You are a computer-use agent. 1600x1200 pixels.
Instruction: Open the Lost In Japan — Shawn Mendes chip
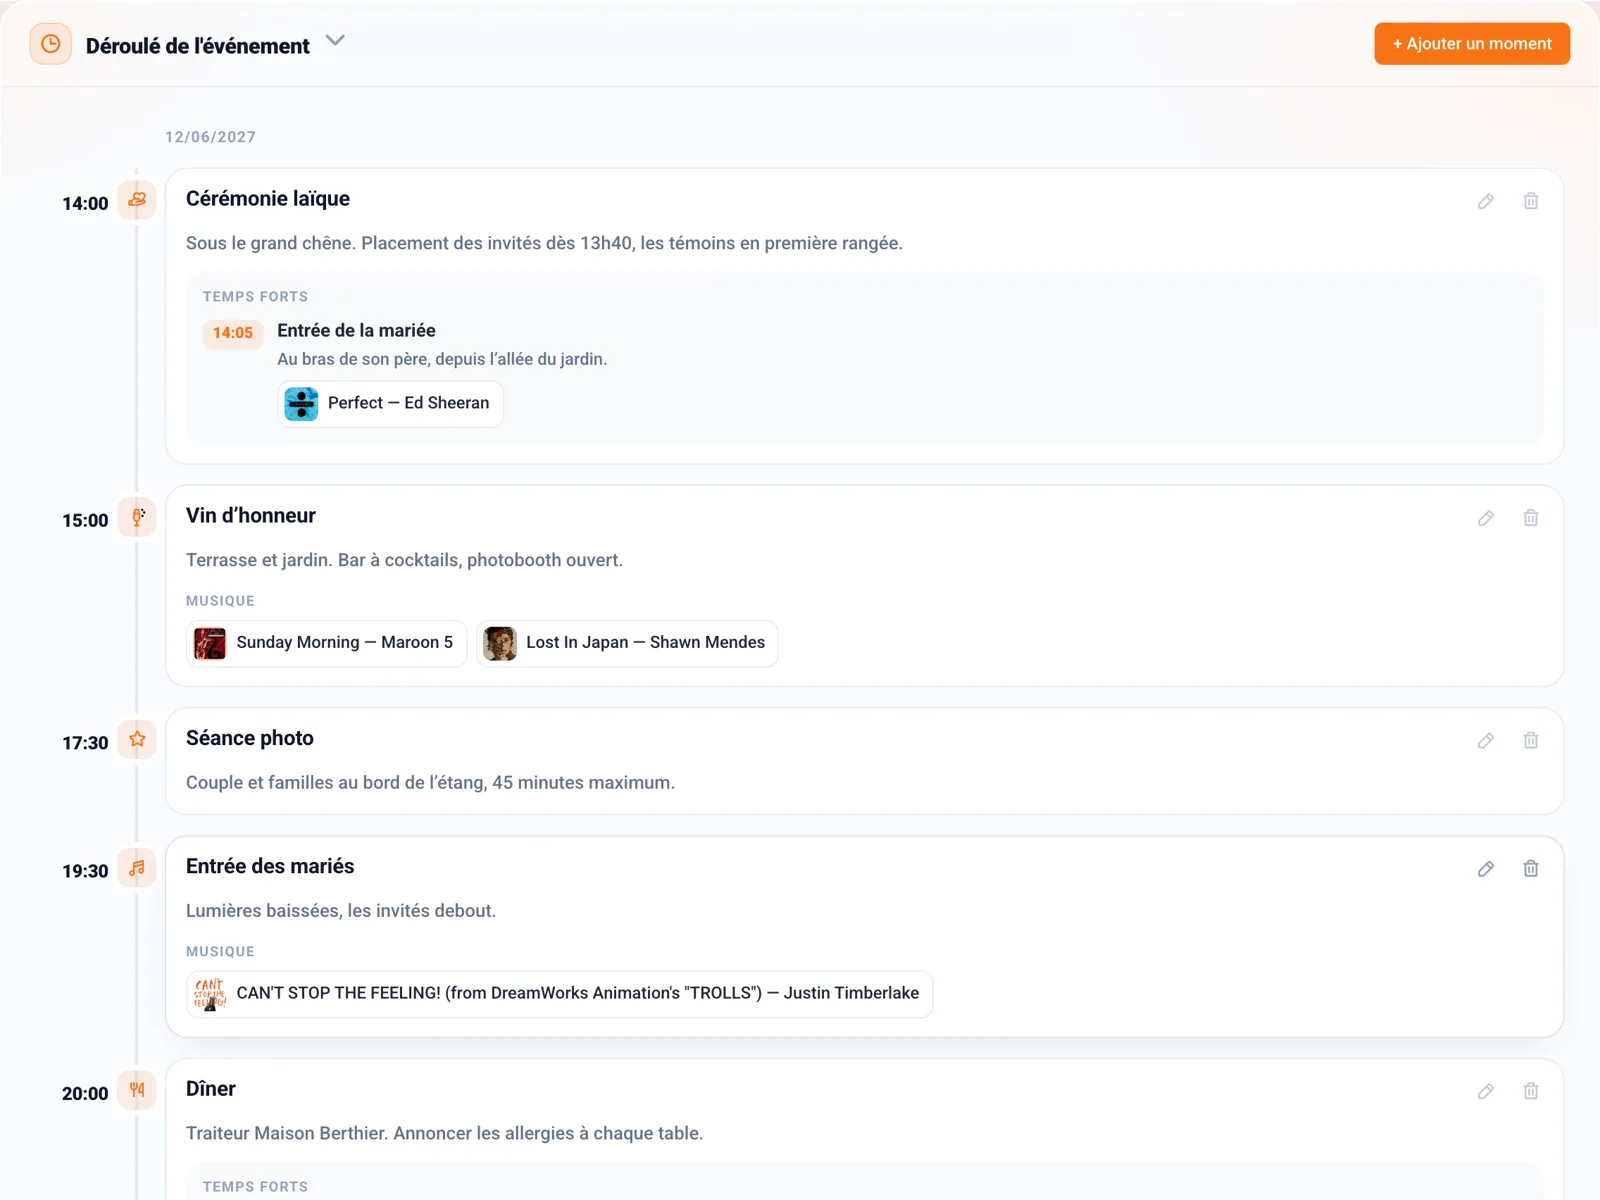tap(627, 643)
